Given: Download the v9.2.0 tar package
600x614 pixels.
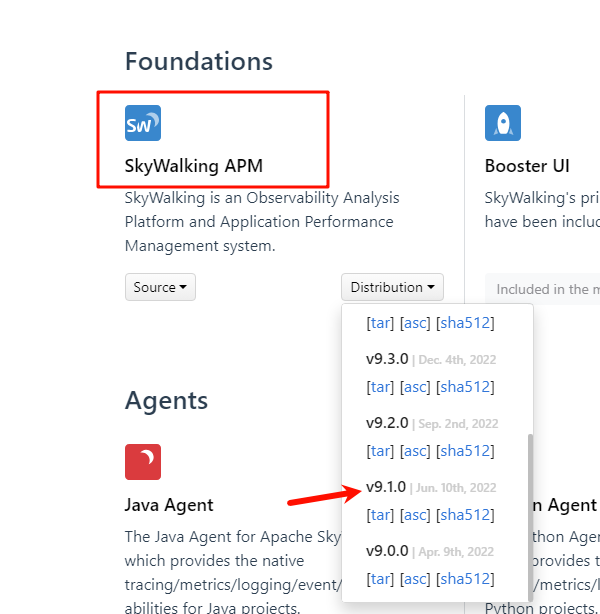Looking at the screenshot, I should point(380,451).
